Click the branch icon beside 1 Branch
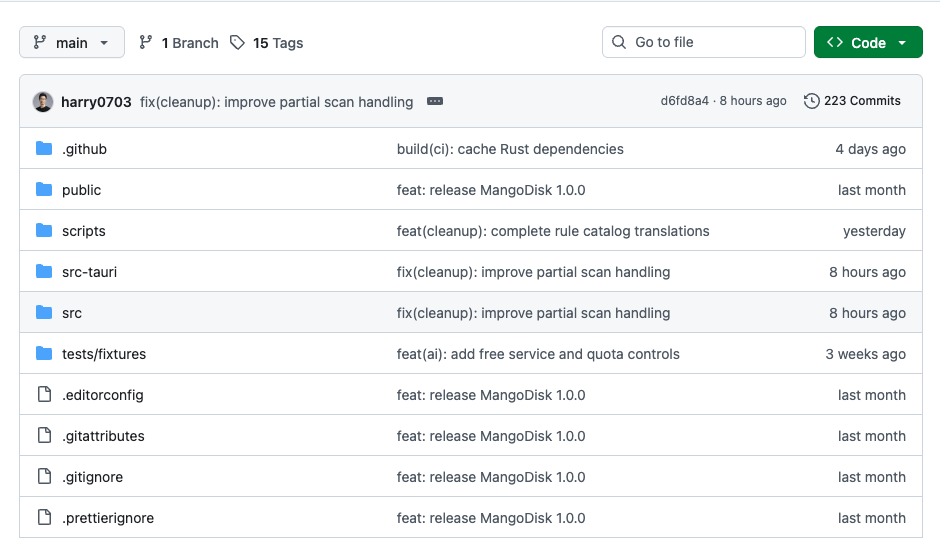The image size is (940, 538). [x=146, y=43]
